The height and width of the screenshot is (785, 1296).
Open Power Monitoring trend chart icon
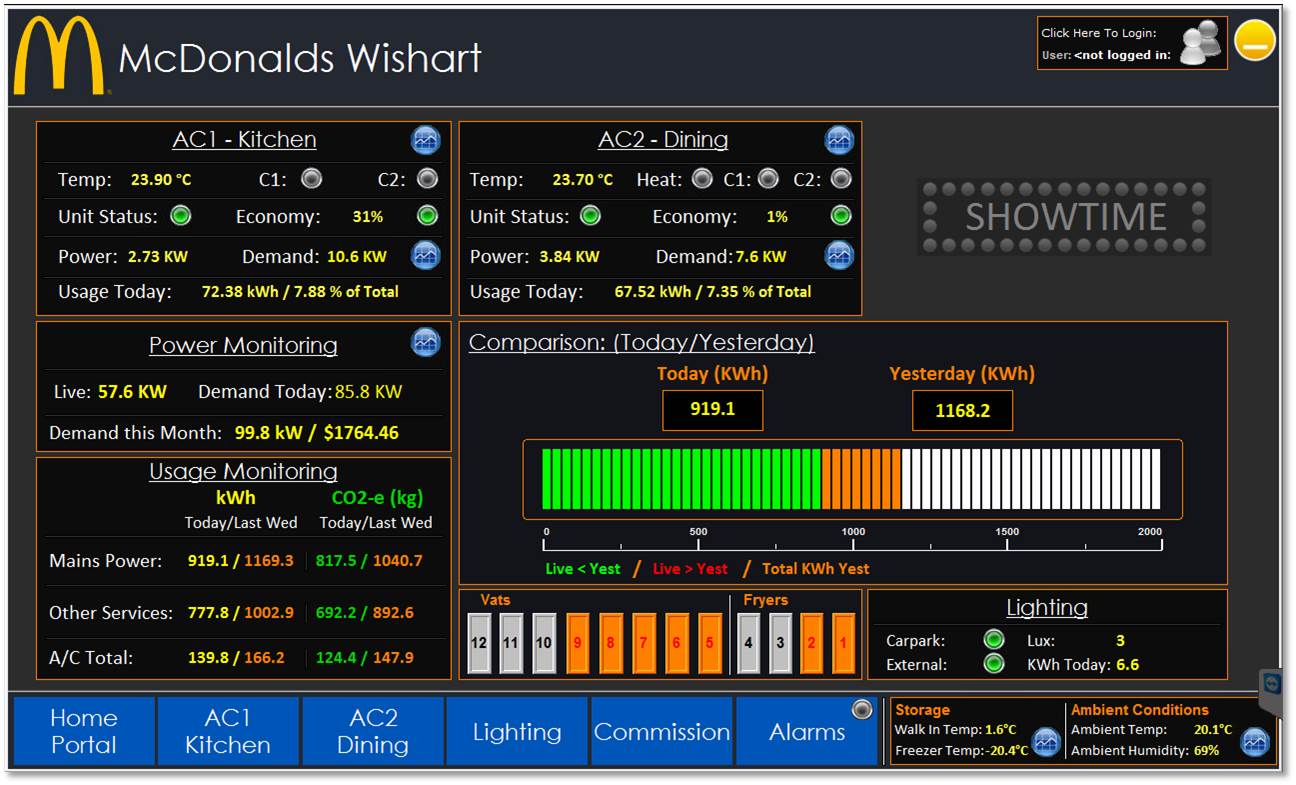(426, 342)
